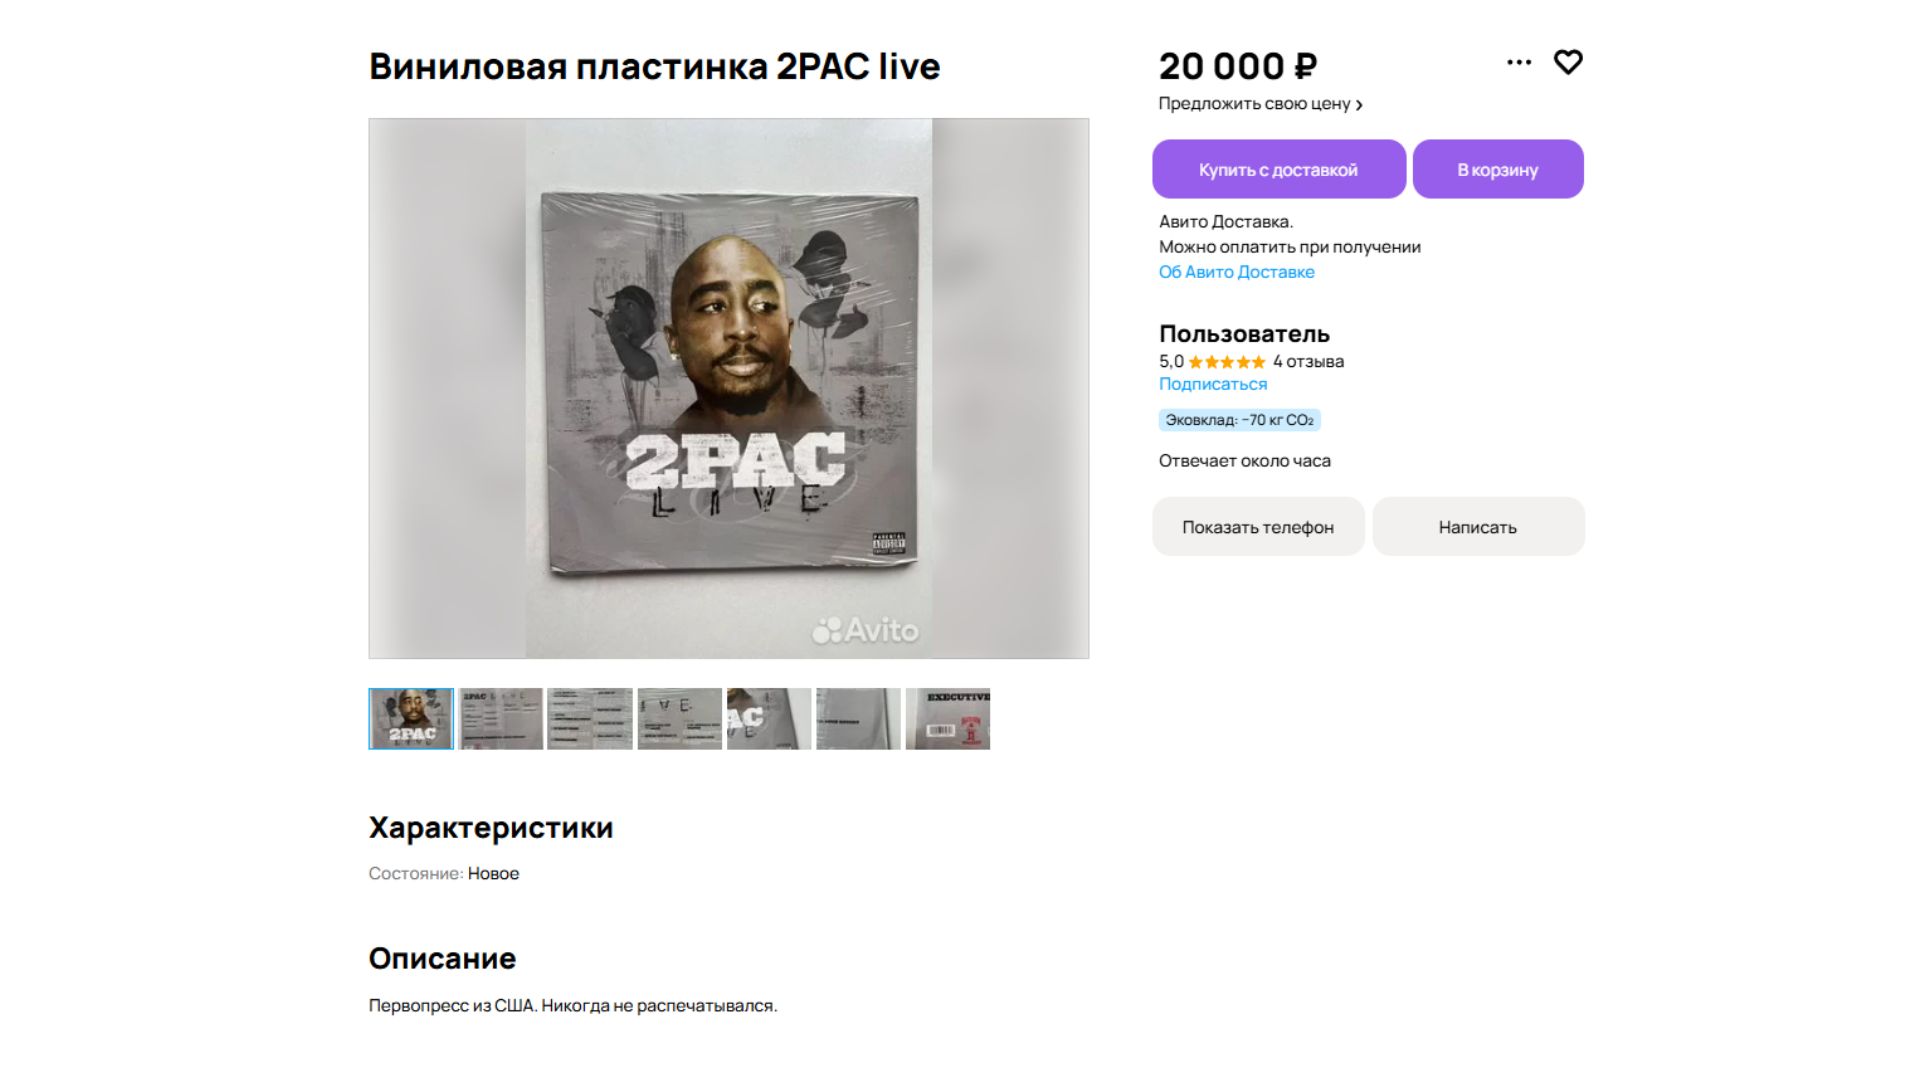Add listing to favorites with heart icon
Viewport: 1920px width, 1080px height.
(1568, 62)
